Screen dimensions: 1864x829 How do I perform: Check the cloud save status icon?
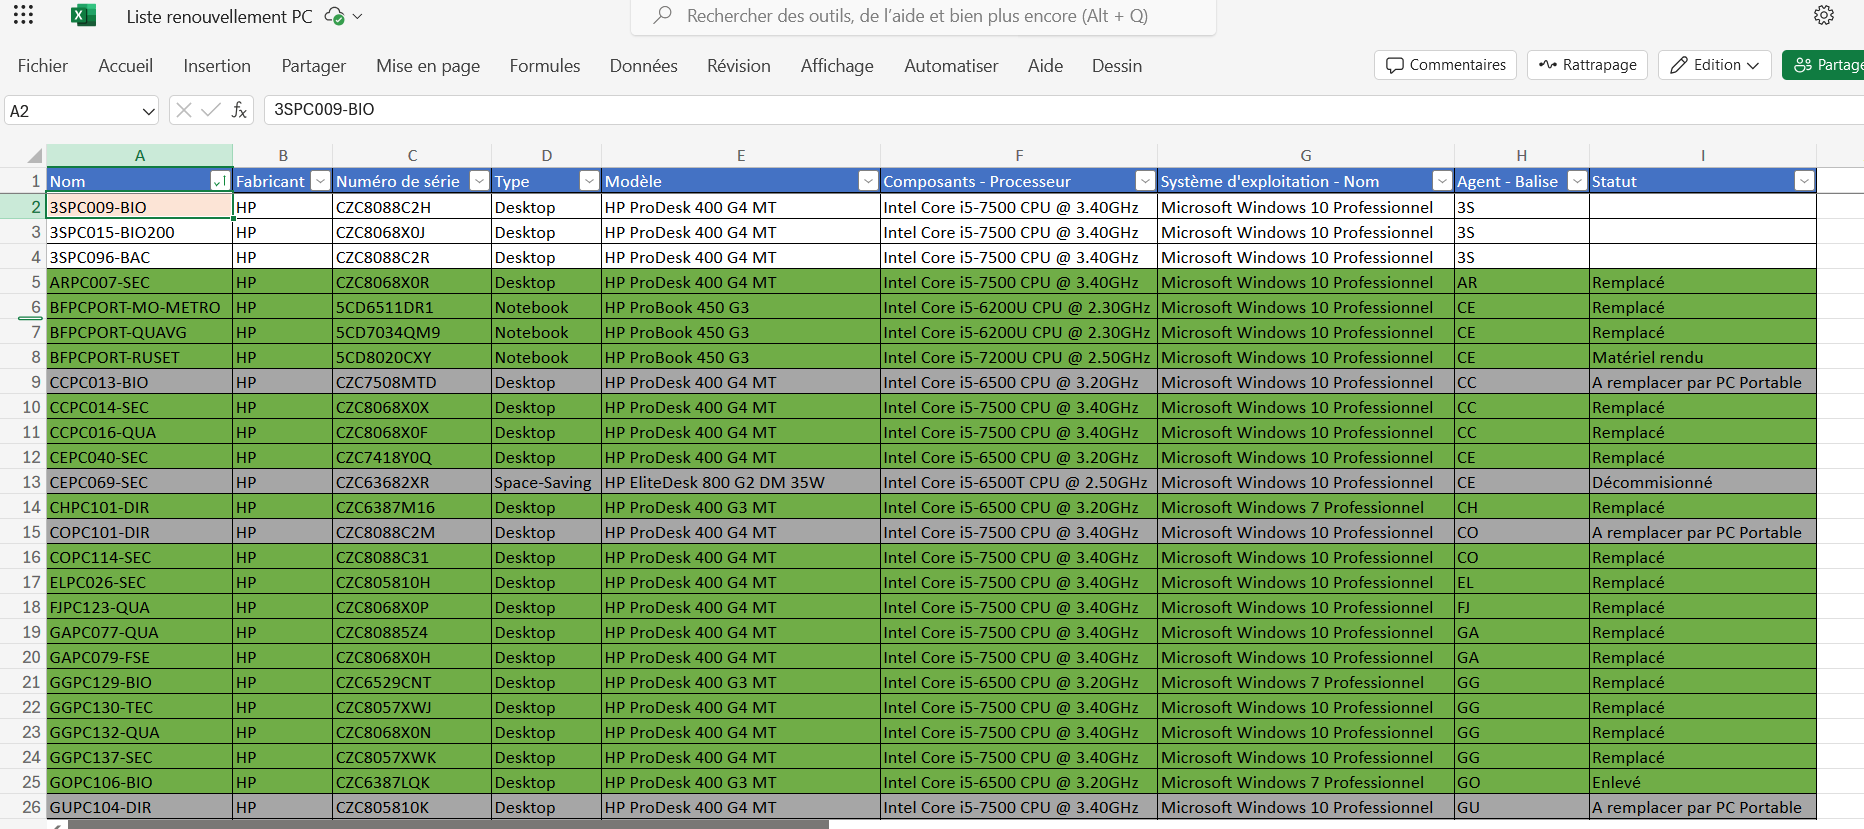pyautogui.click(x=335, y=16)
